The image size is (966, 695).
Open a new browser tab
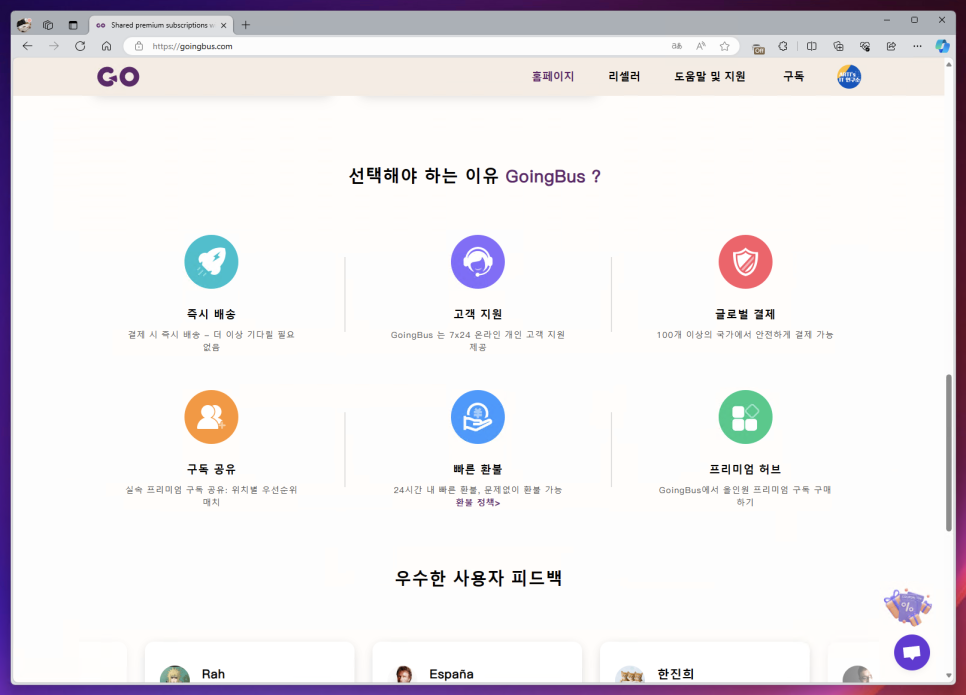point(246,25)
